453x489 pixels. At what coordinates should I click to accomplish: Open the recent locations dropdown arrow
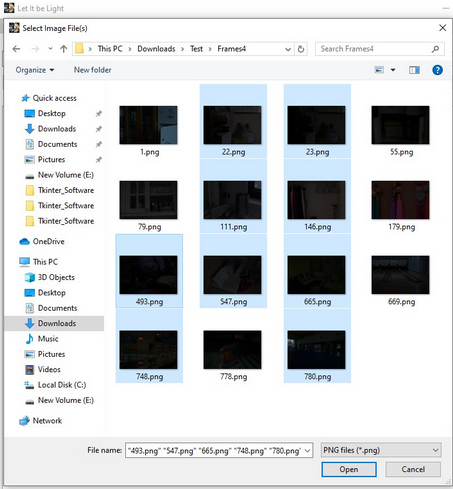50,49
